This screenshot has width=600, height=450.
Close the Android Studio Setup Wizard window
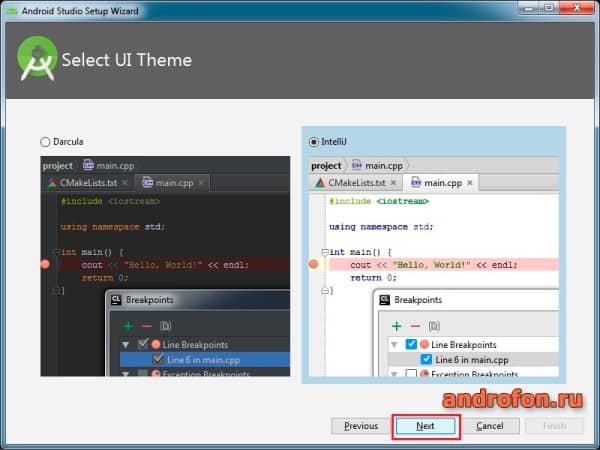click(577, 8)
